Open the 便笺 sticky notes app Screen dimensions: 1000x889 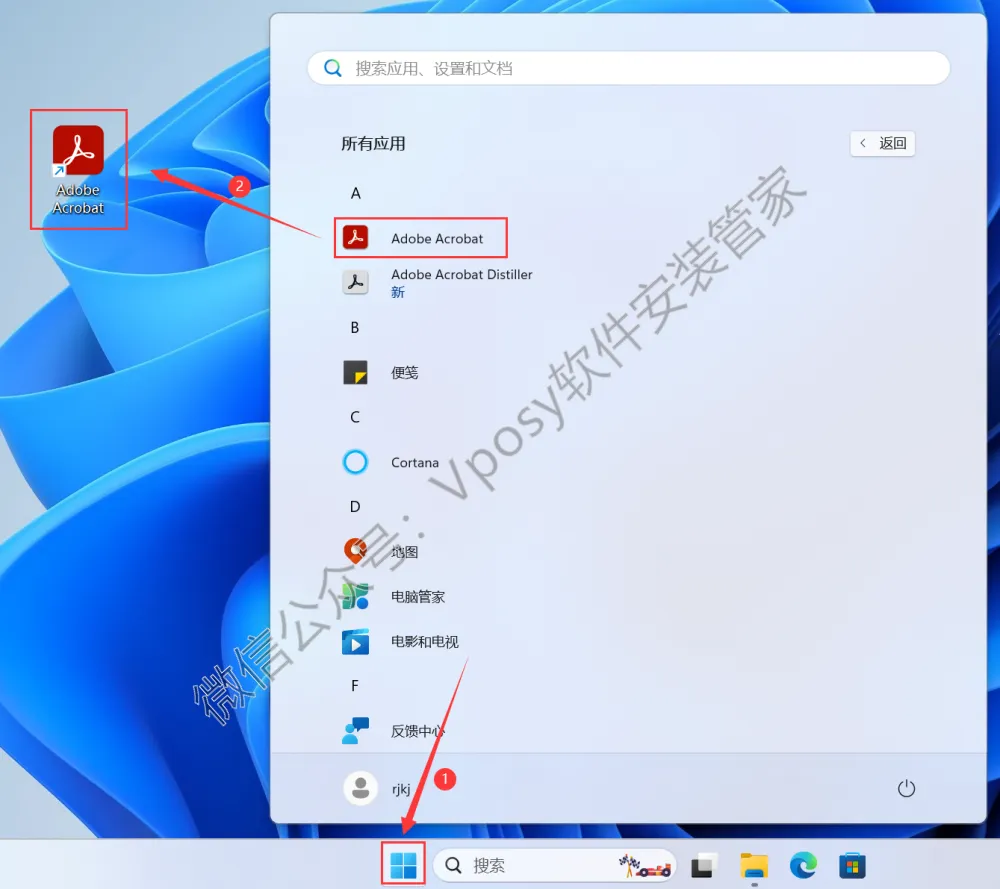point(380,372)
